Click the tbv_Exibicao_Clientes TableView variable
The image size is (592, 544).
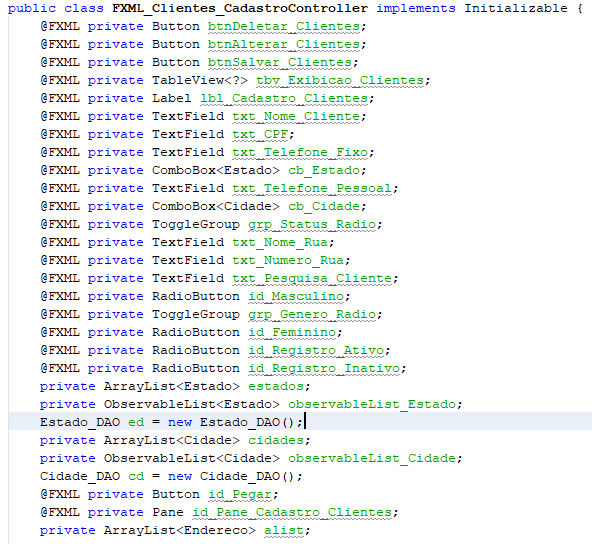340,80
